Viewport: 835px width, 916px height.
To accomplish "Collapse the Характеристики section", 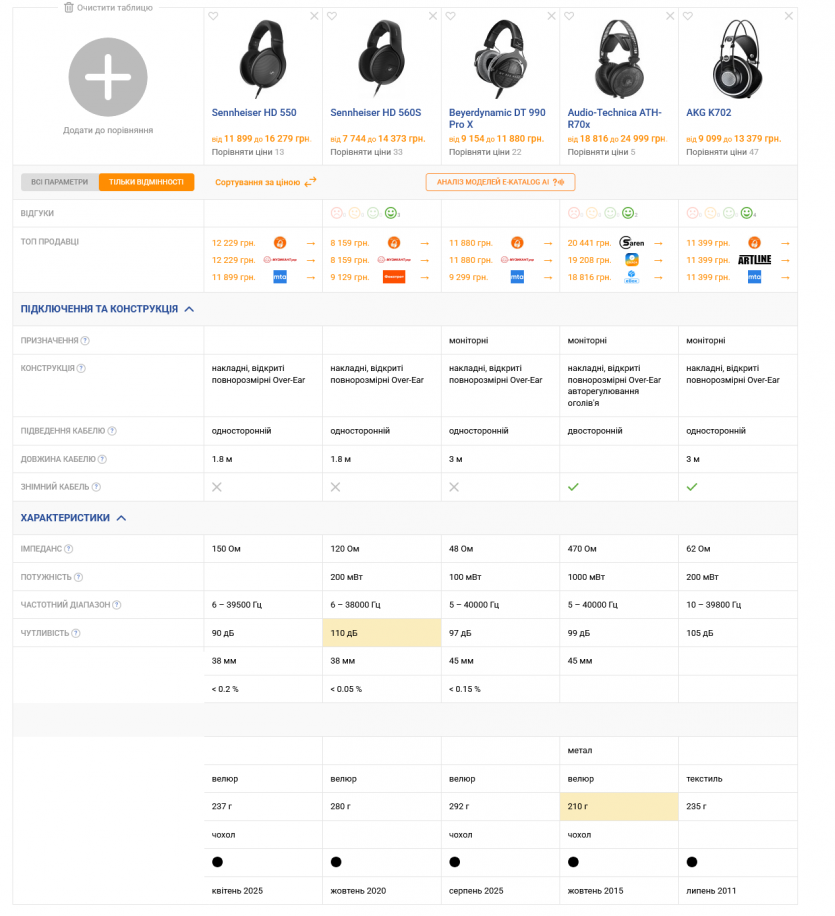I will (121, 518).
